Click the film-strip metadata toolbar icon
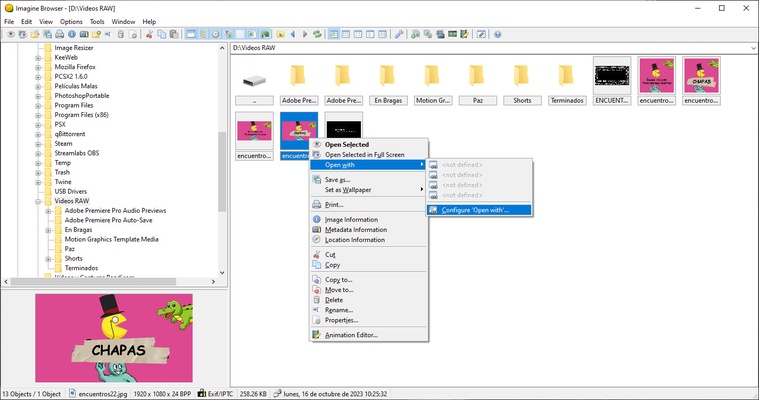The width and height of the screenshot is (759, 400). (84, 34)
